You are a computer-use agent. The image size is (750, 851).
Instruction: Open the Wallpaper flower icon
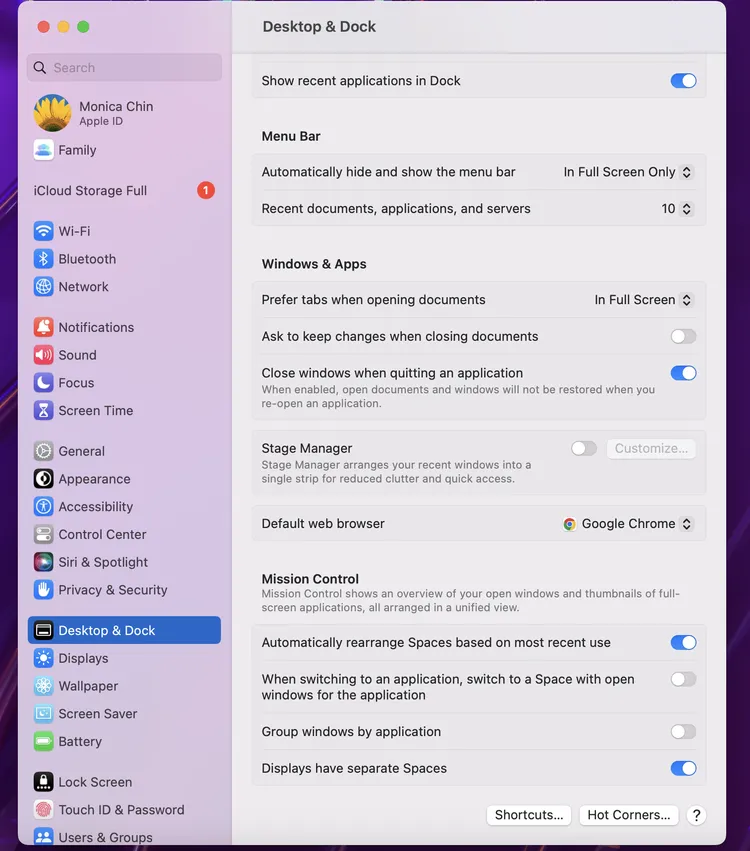(43, 686)
